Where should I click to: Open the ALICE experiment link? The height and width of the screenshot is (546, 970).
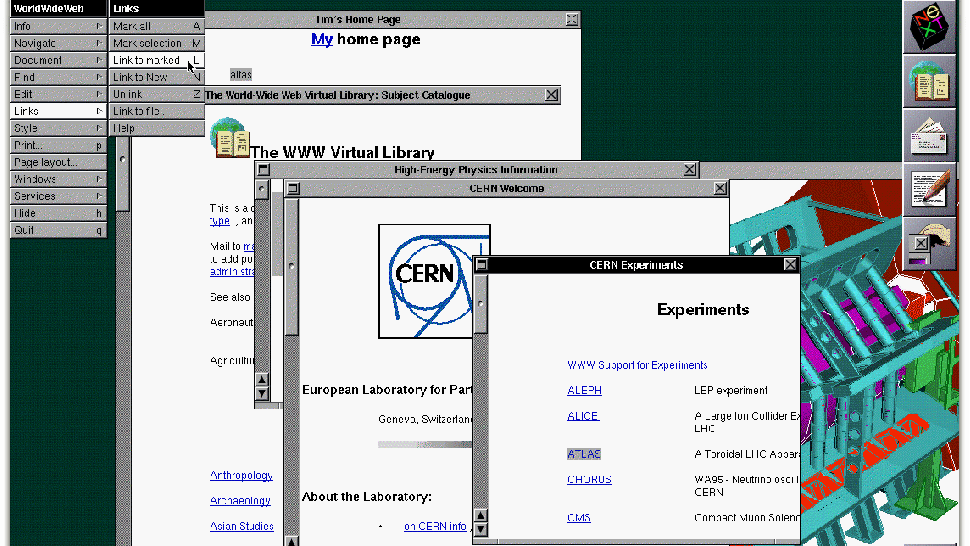click(583, 416)
